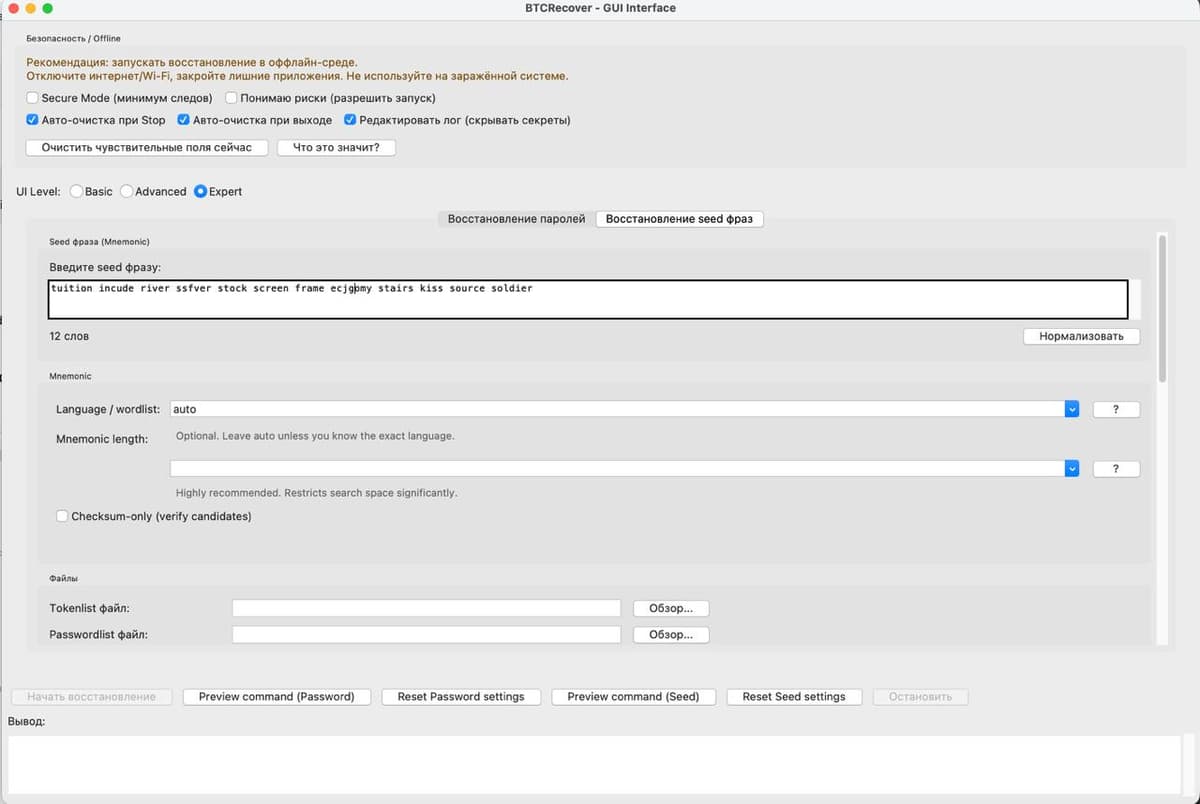Click Очистить чувствительные поля сейчас

pyautogui.click(x=147, y=148)
